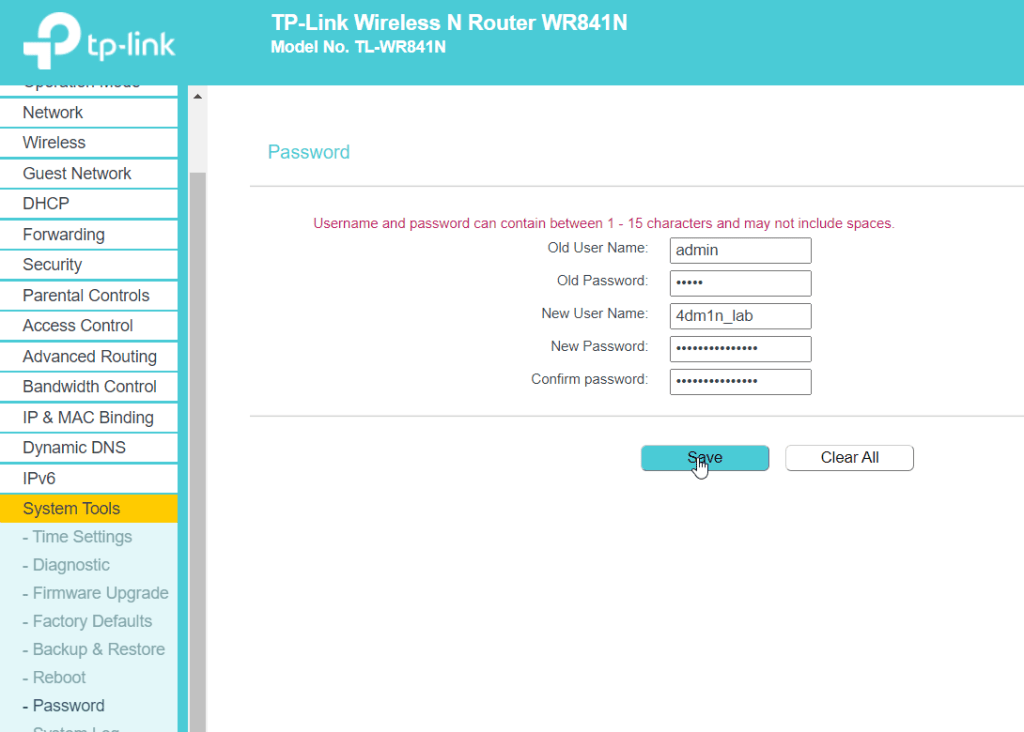
Task: Select Parental Controls in sidebar
Action: click(86, 296)
